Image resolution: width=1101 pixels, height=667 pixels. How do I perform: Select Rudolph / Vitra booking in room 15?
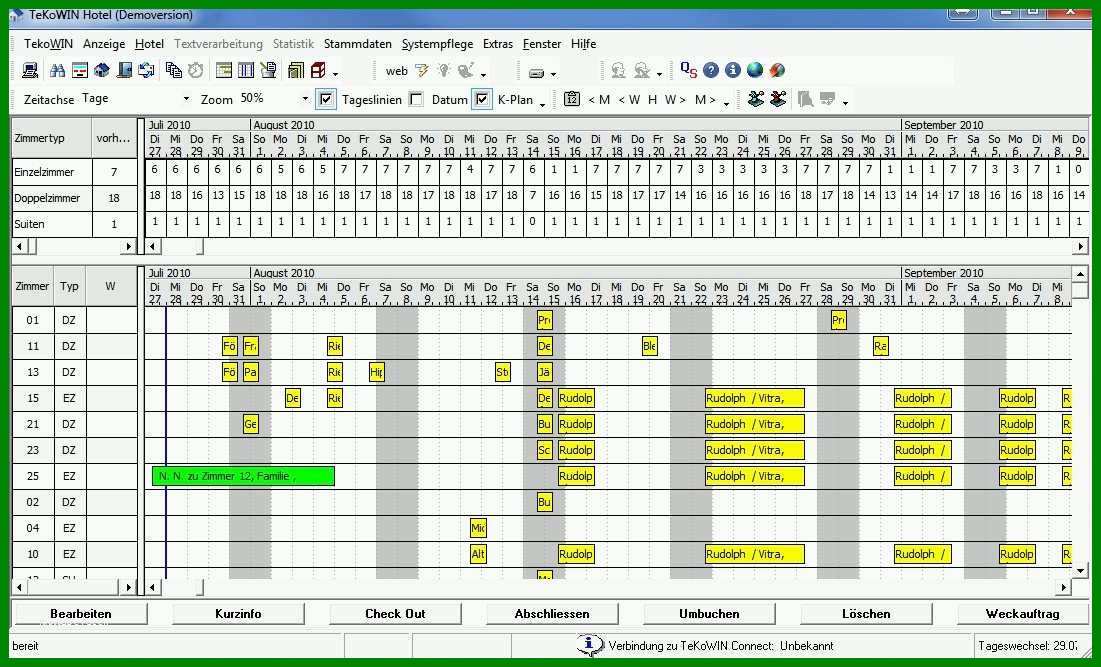point(755,398)
